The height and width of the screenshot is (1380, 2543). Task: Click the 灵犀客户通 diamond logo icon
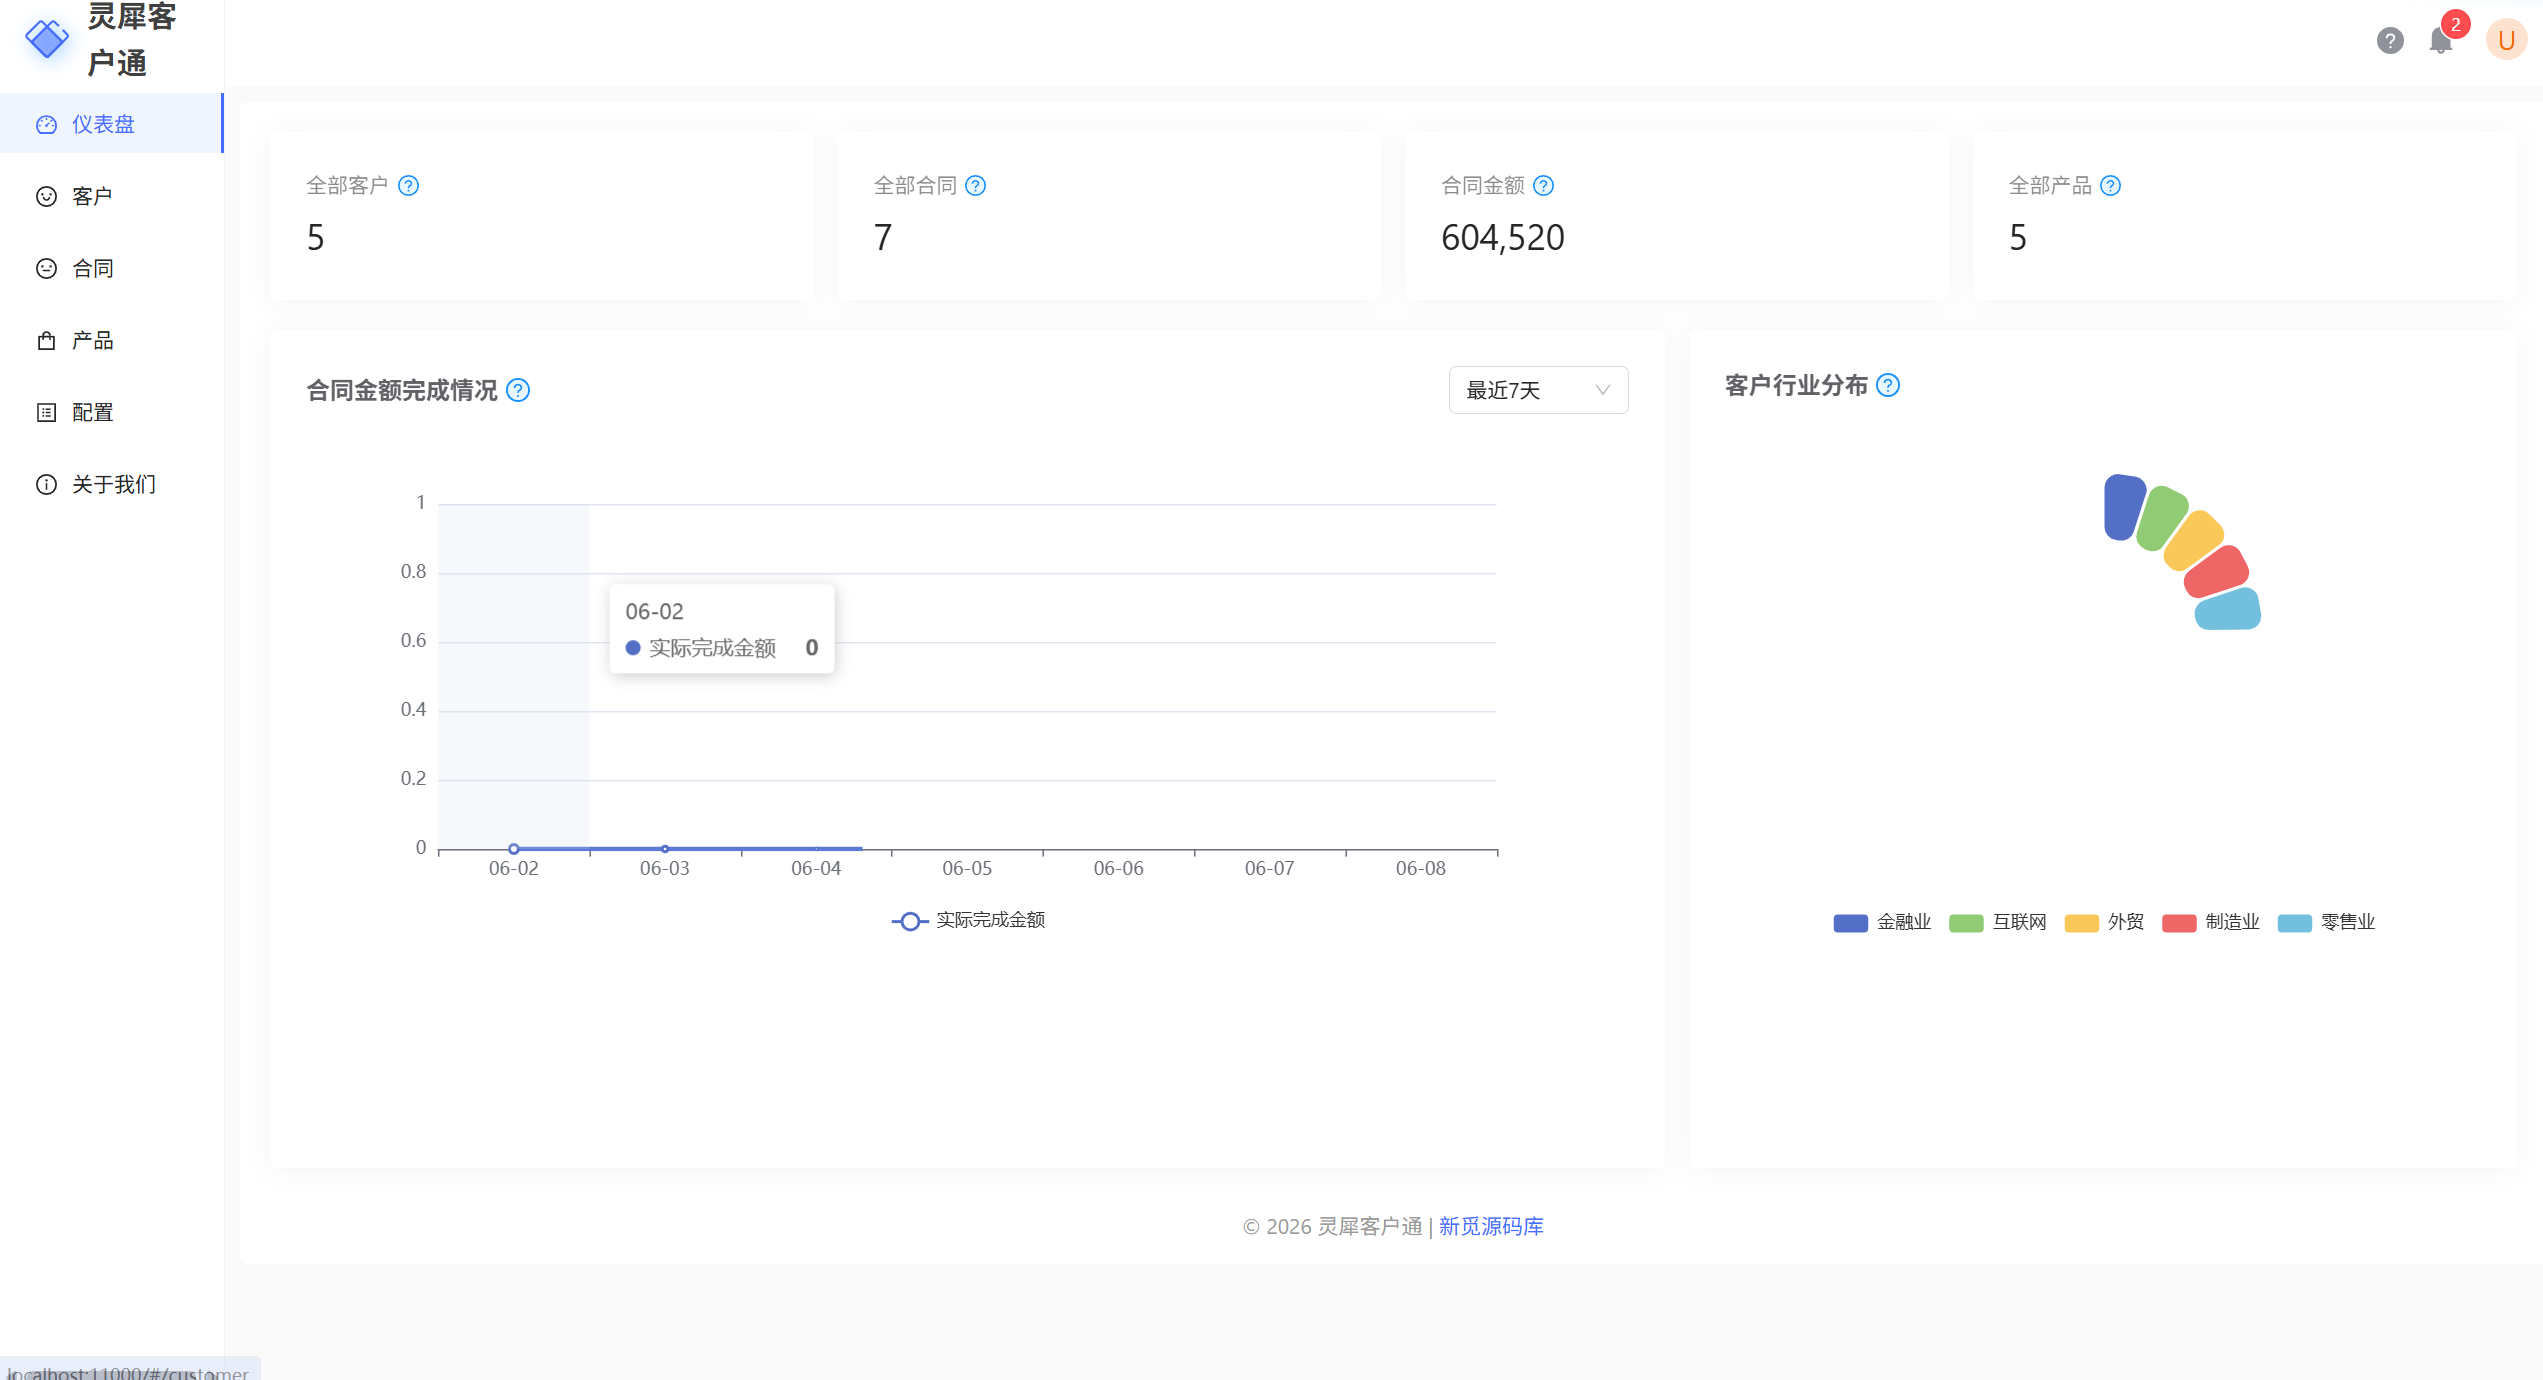47,40
